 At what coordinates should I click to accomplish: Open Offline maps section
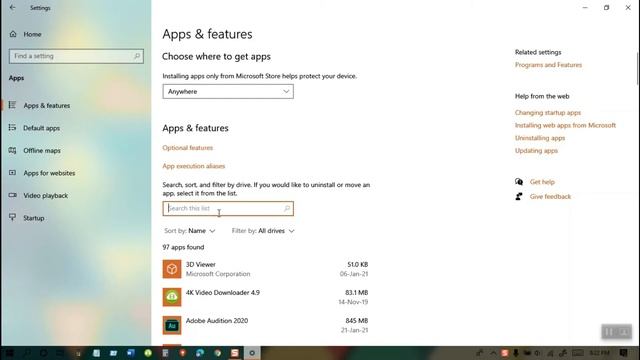(42, 151)
